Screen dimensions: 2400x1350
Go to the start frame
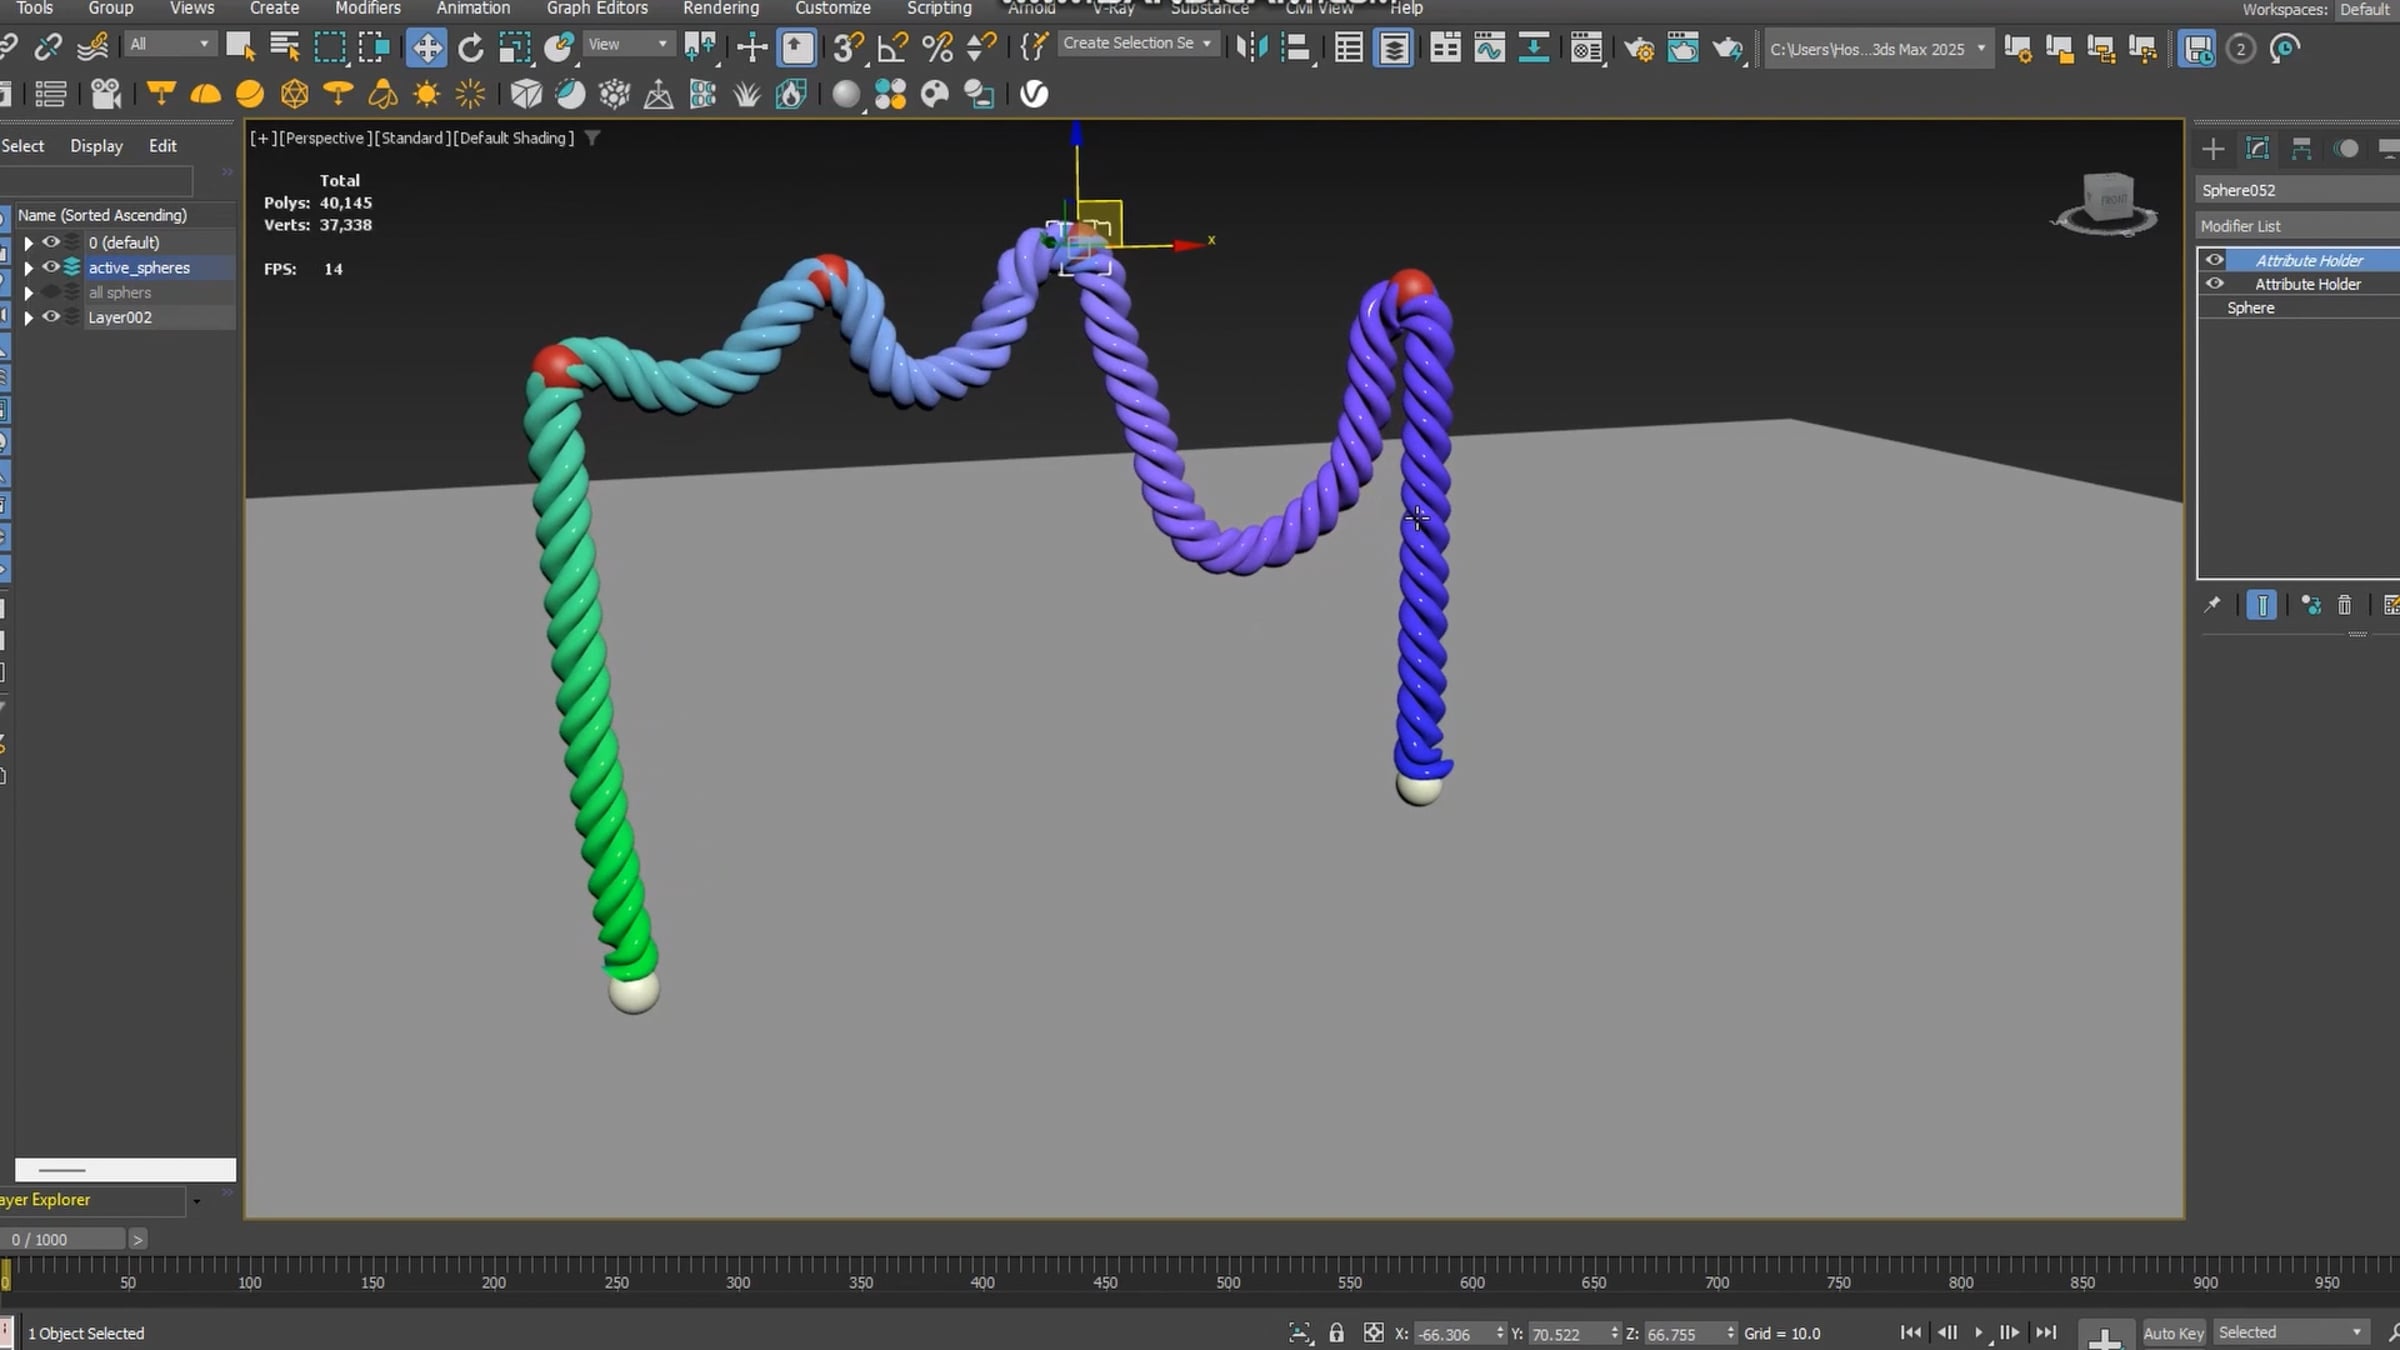tap(1910, 1332)
